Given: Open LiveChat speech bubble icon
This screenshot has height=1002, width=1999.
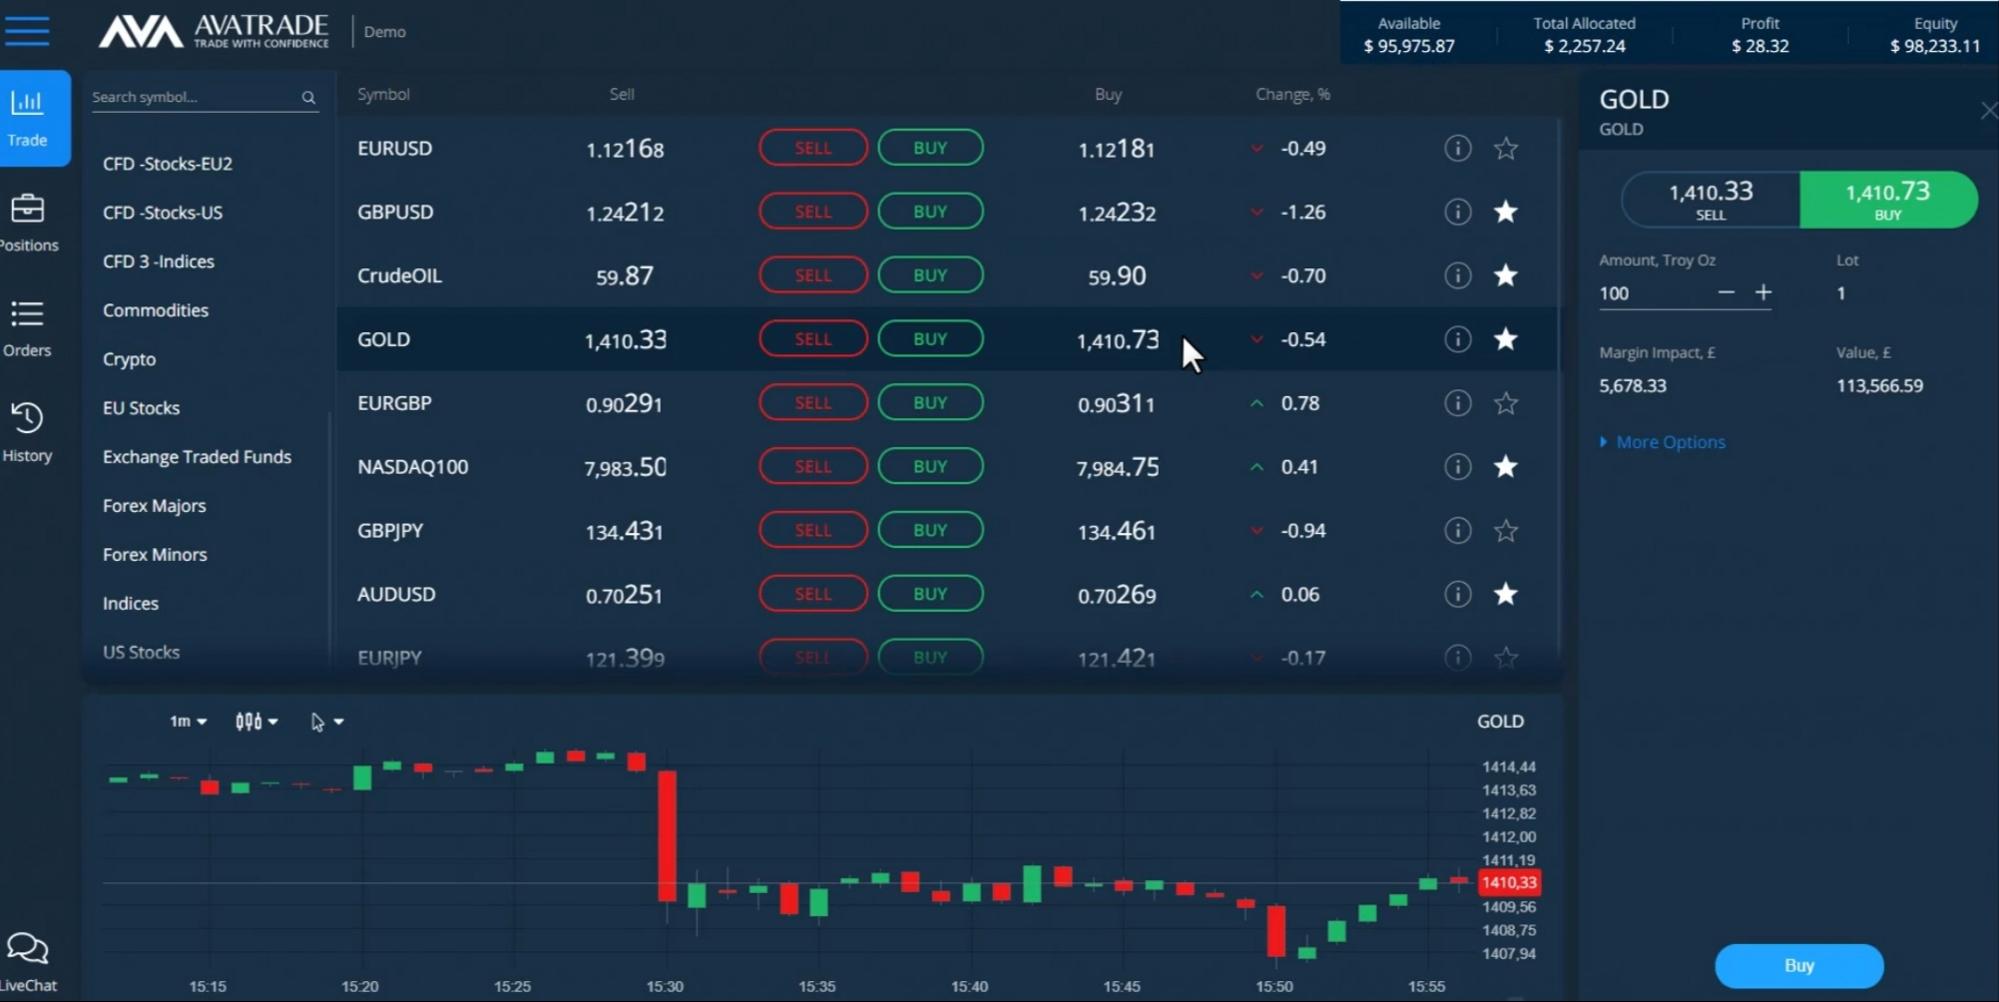Looking at the screenshot, I should click(x=27, y=947).
